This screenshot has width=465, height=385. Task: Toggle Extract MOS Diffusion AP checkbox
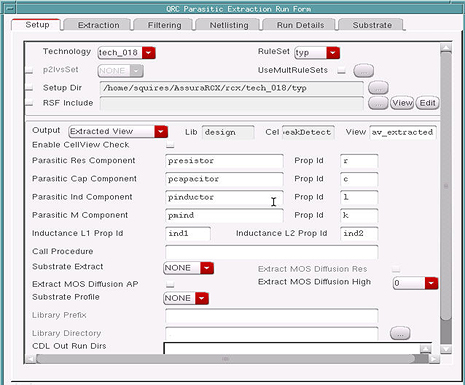(170, 284)
